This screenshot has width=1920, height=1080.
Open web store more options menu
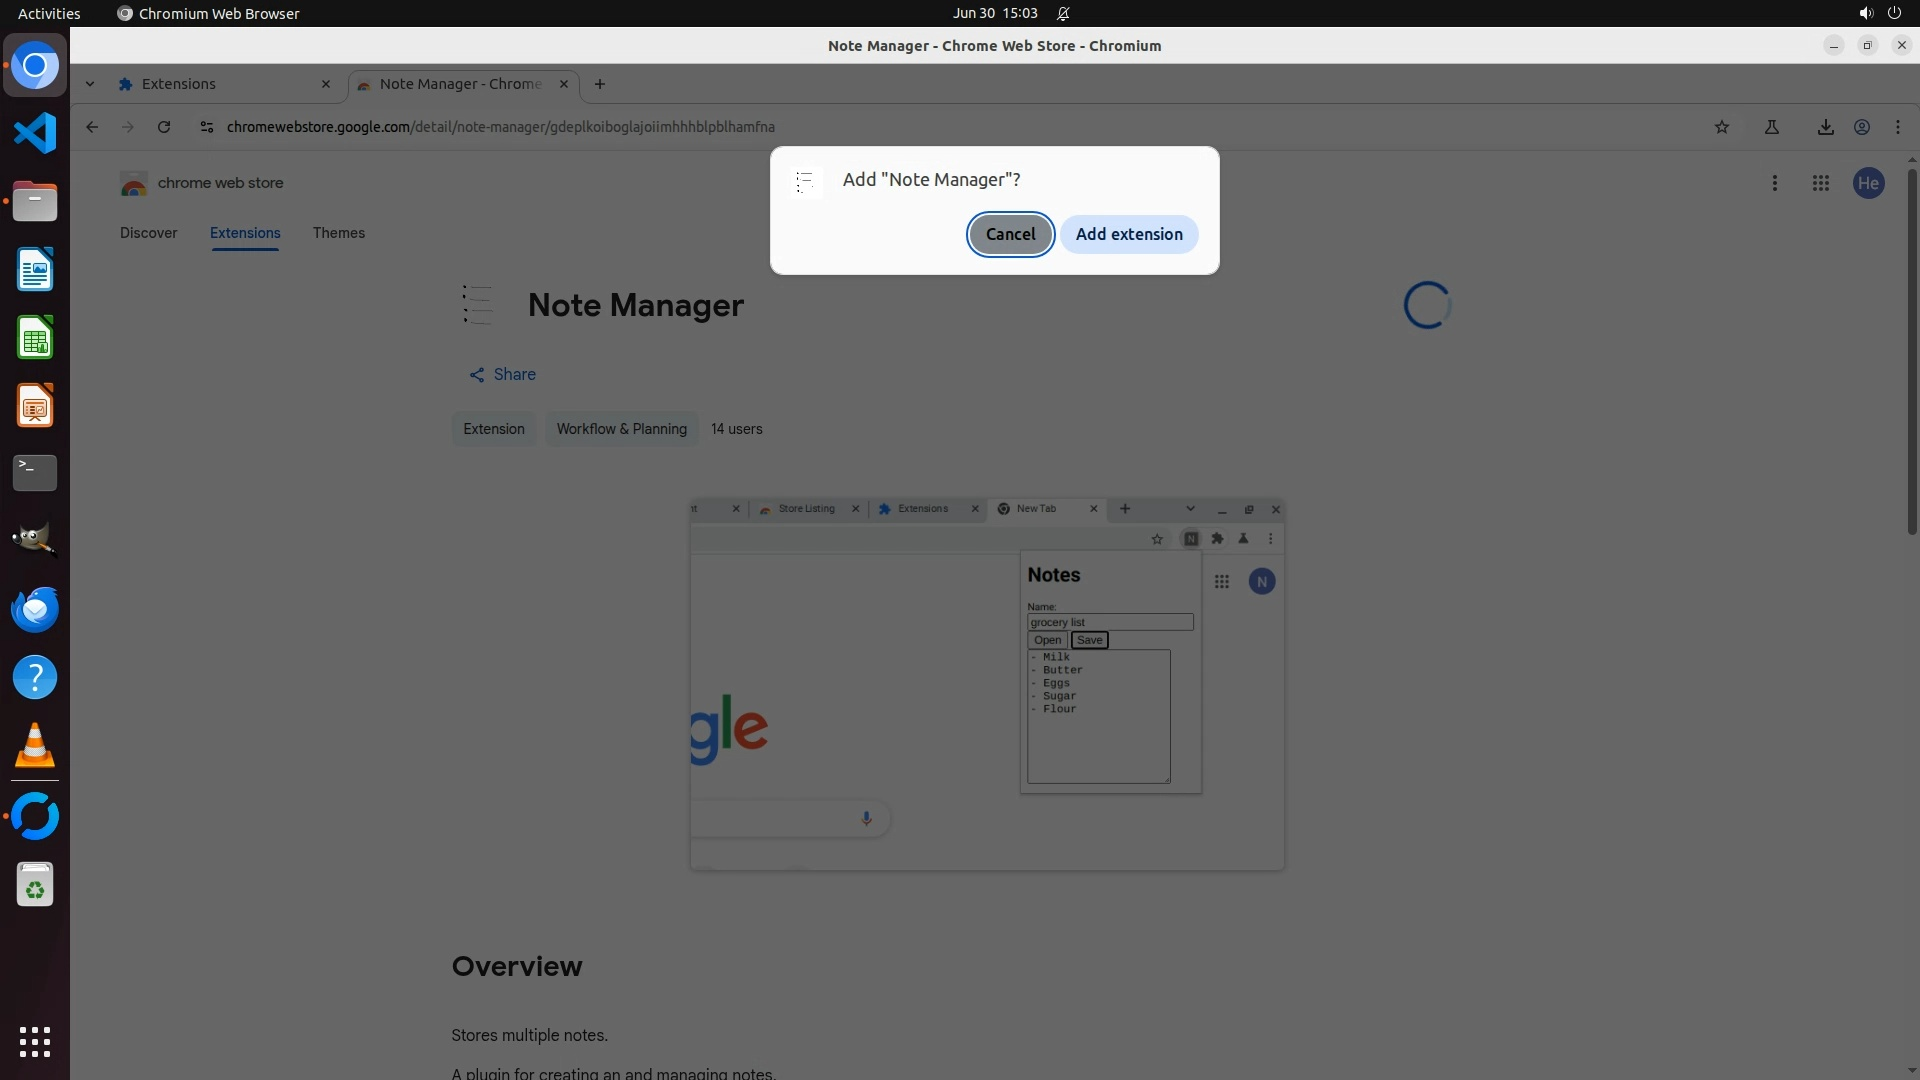[x=1774, y=183]
